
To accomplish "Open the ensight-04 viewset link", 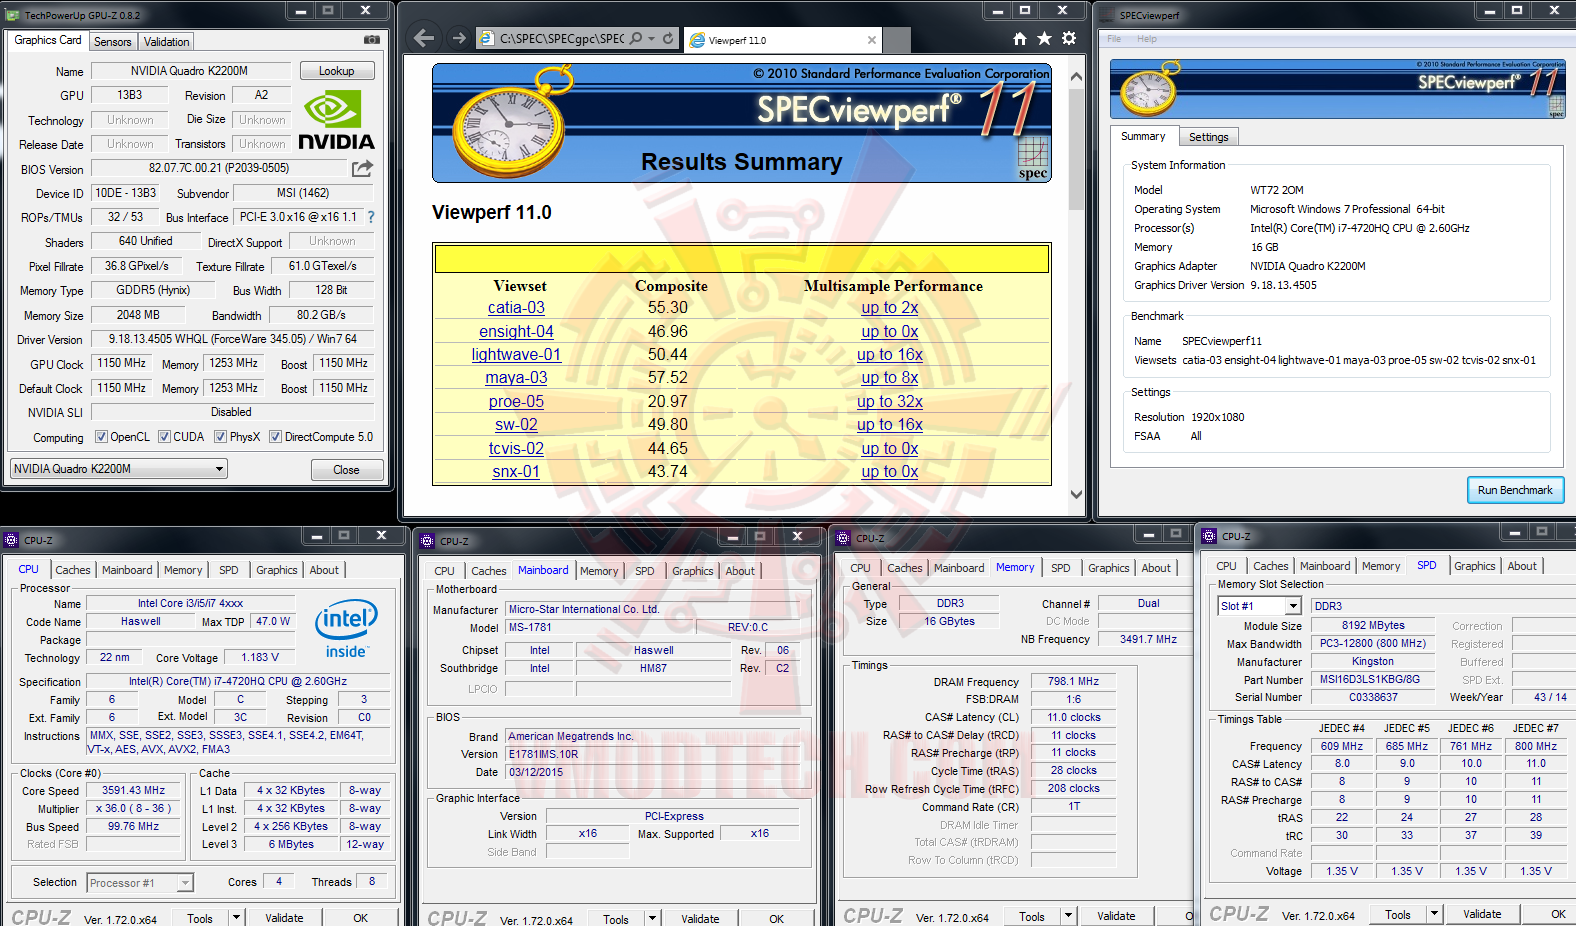I will [516, 332].
